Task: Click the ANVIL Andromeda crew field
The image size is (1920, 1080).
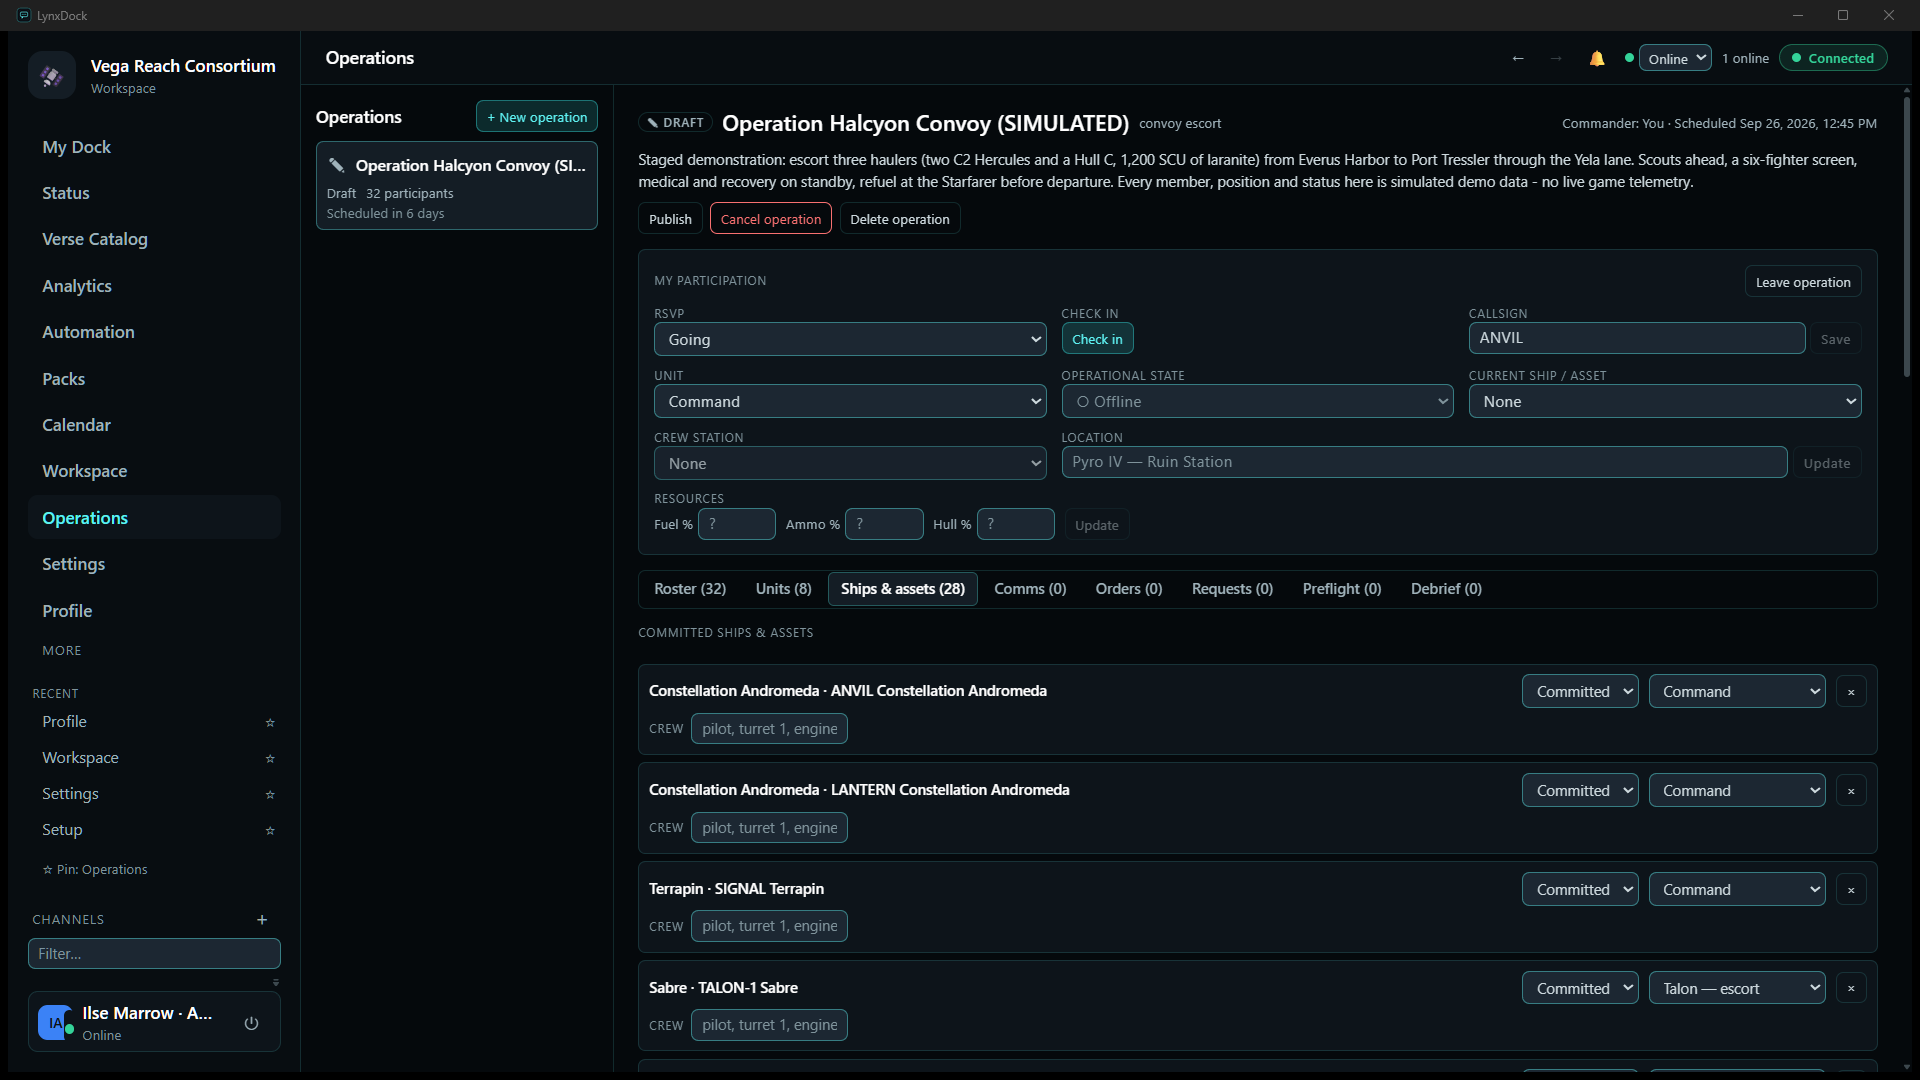Action: 769,729
